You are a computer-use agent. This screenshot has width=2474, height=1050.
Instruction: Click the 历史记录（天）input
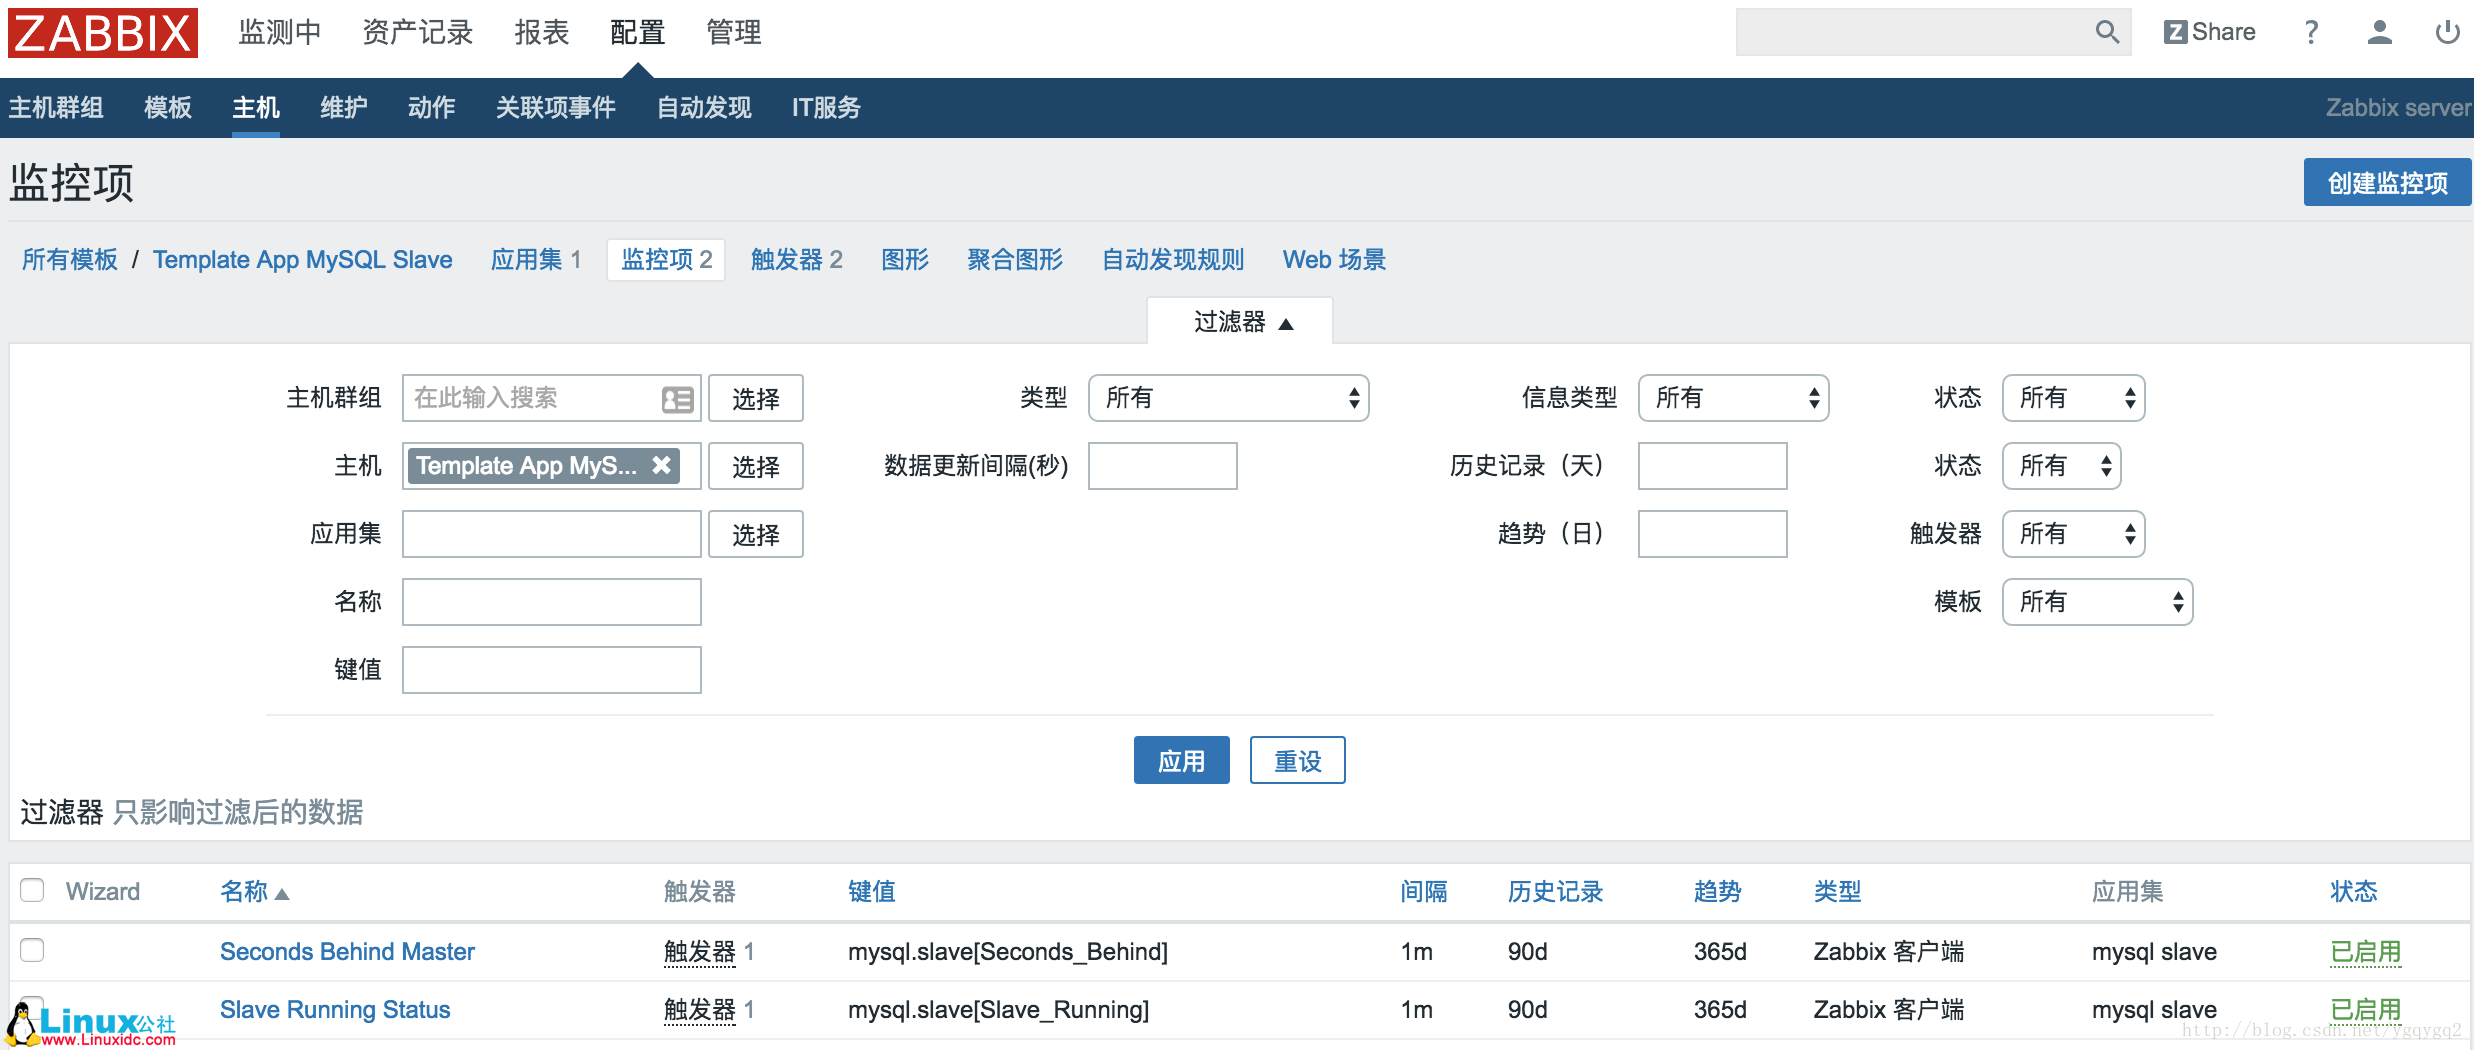pyautogui.click(x=1713, y=466)
